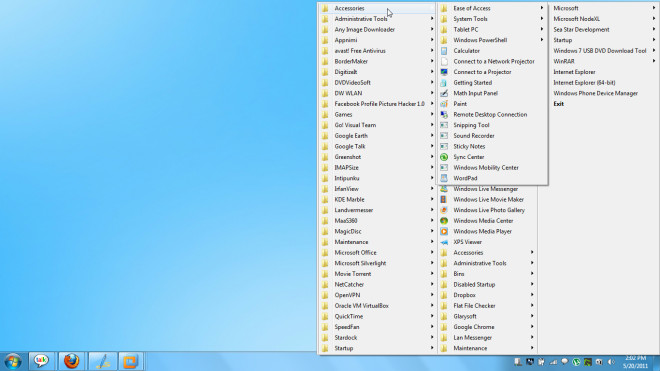The width and height of the screenshot is (660, 371).
Task: Open the Windows Start button
Action: (13, 361)
